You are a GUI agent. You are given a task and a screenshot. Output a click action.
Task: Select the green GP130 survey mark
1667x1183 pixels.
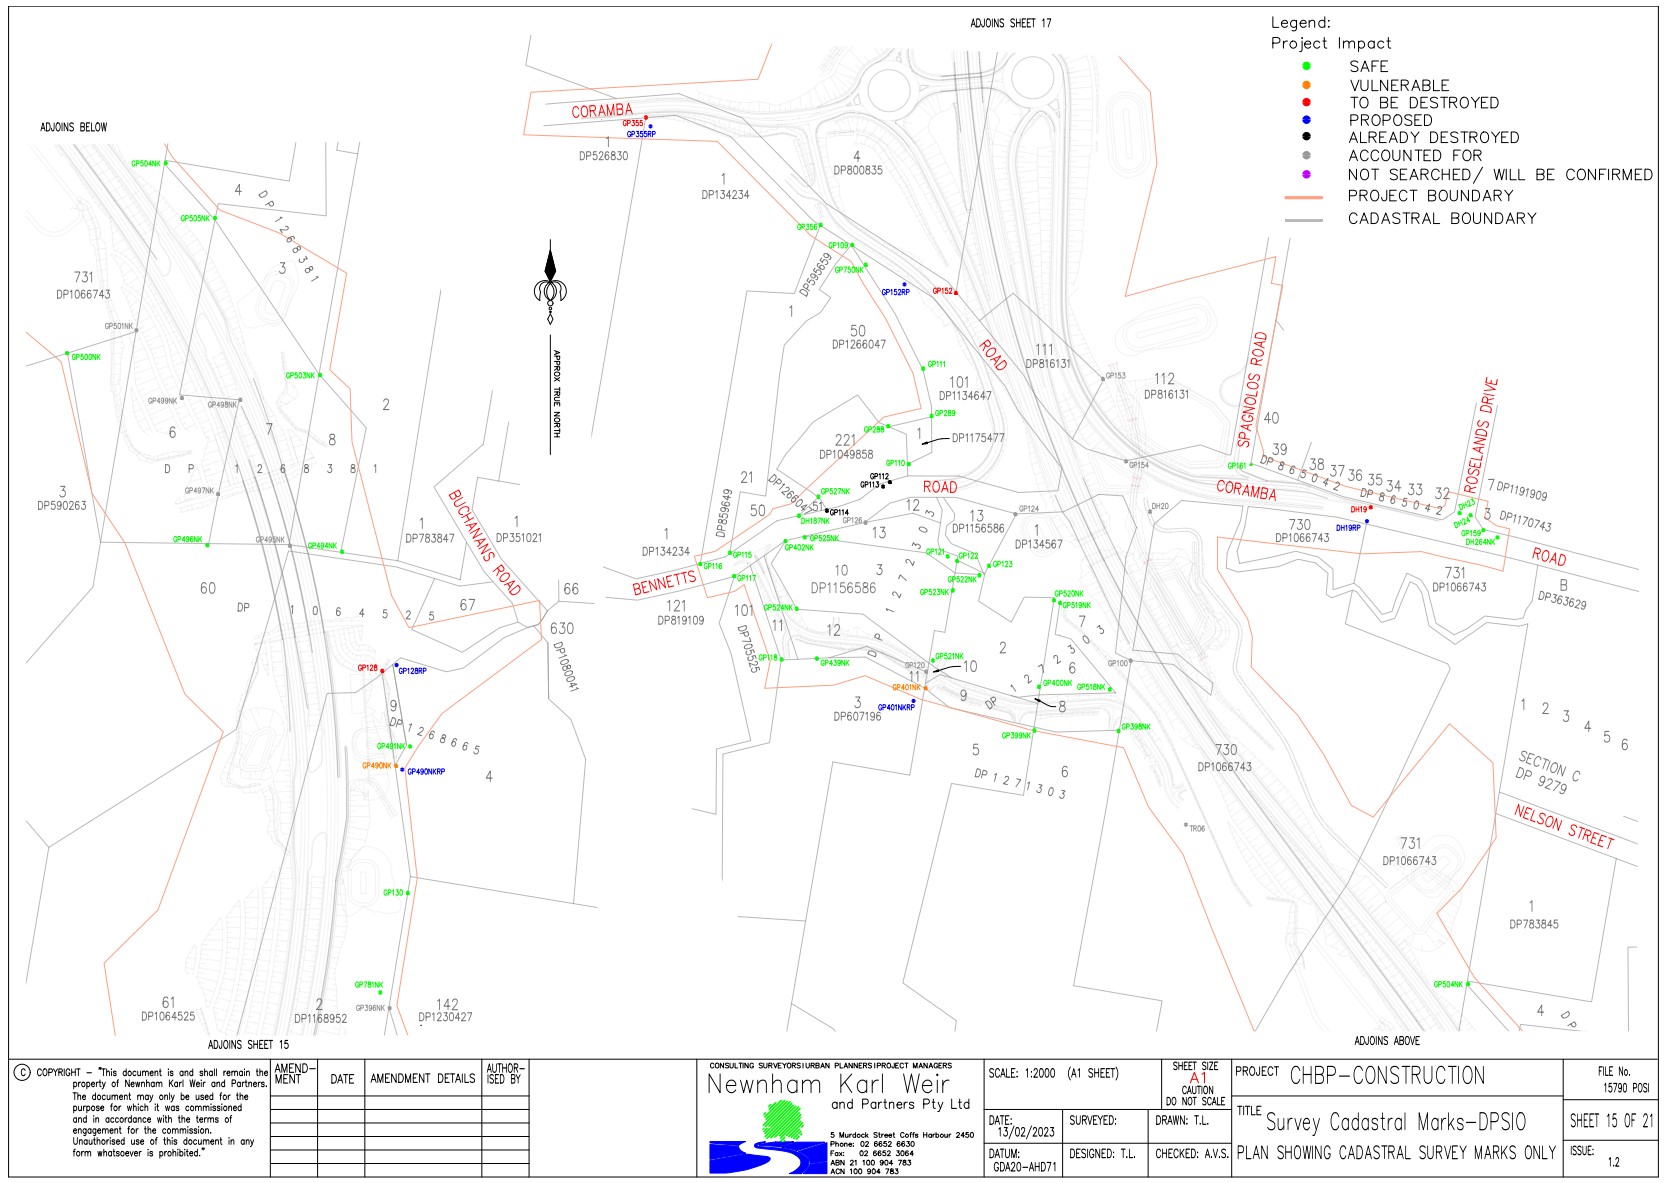(408, 893)
